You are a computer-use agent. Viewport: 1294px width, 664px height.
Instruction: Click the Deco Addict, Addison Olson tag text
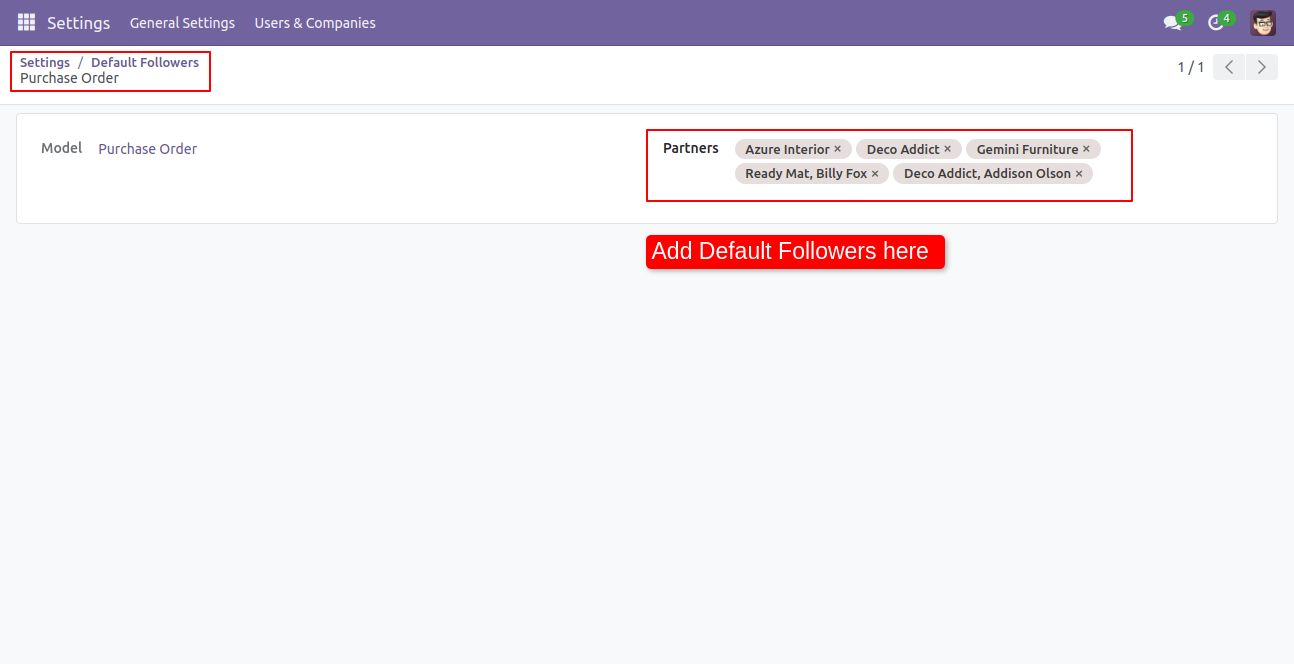987,174
